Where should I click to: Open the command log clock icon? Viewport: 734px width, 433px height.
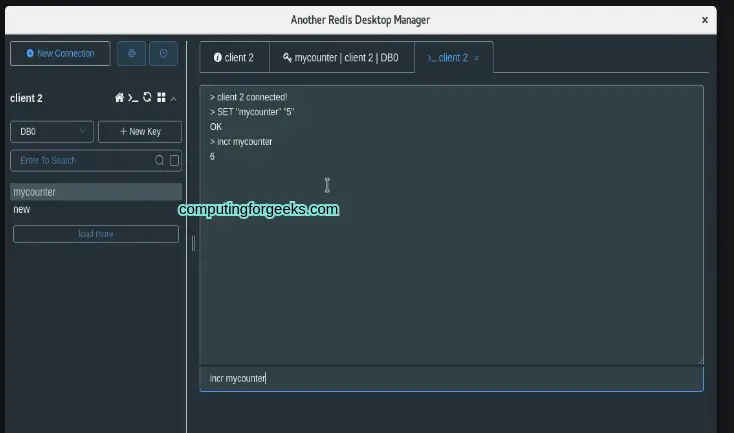pyautogui.click(x=163, y=53)
